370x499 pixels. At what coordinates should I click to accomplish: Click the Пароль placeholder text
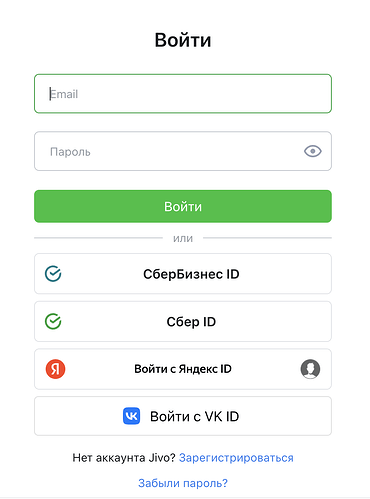point(70,152)
